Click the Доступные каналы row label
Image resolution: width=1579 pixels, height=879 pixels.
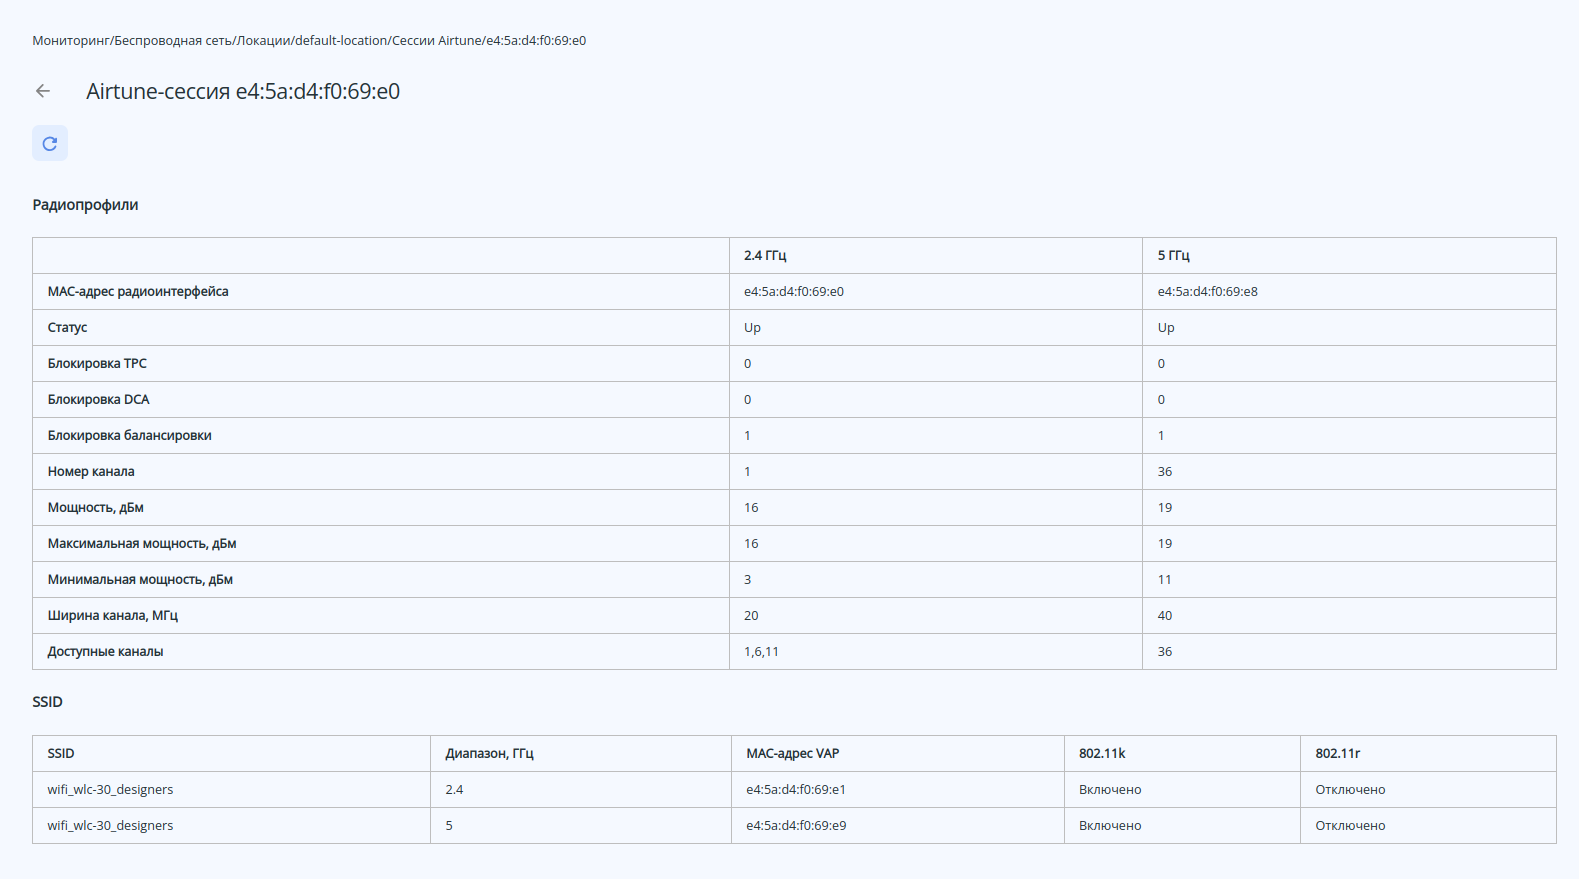tap(105, 652)
